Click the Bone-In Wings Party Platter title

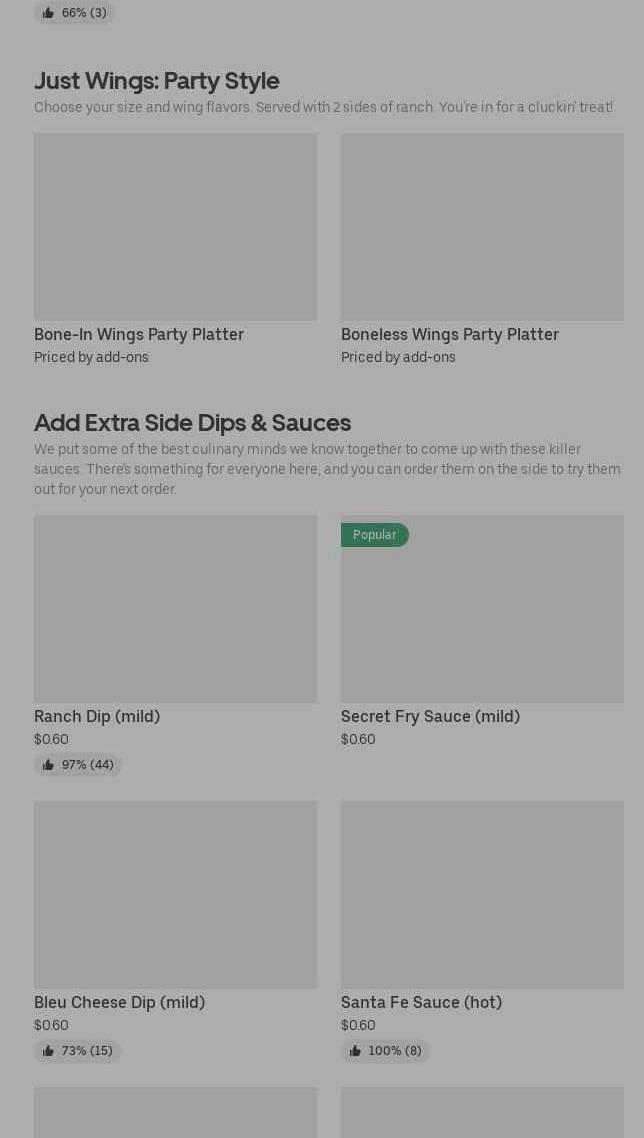(139, 334)
